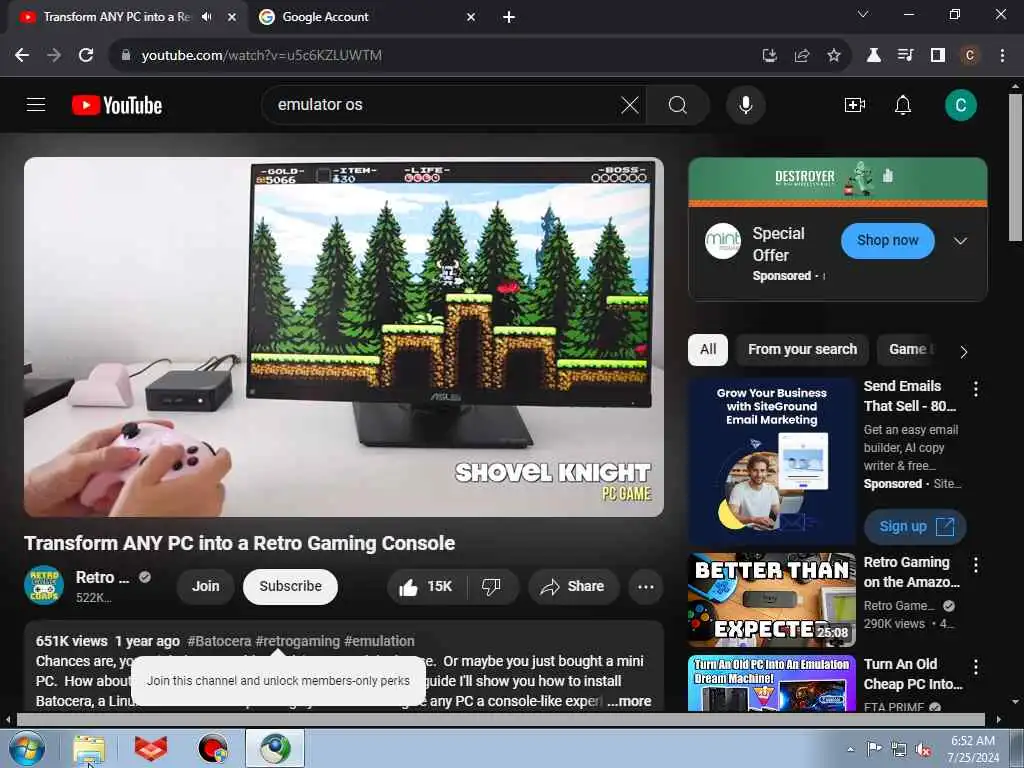This screenshot has height=768, width=1024.
Task: Click the Shop now ad button
Action: (x=888, y=240)
